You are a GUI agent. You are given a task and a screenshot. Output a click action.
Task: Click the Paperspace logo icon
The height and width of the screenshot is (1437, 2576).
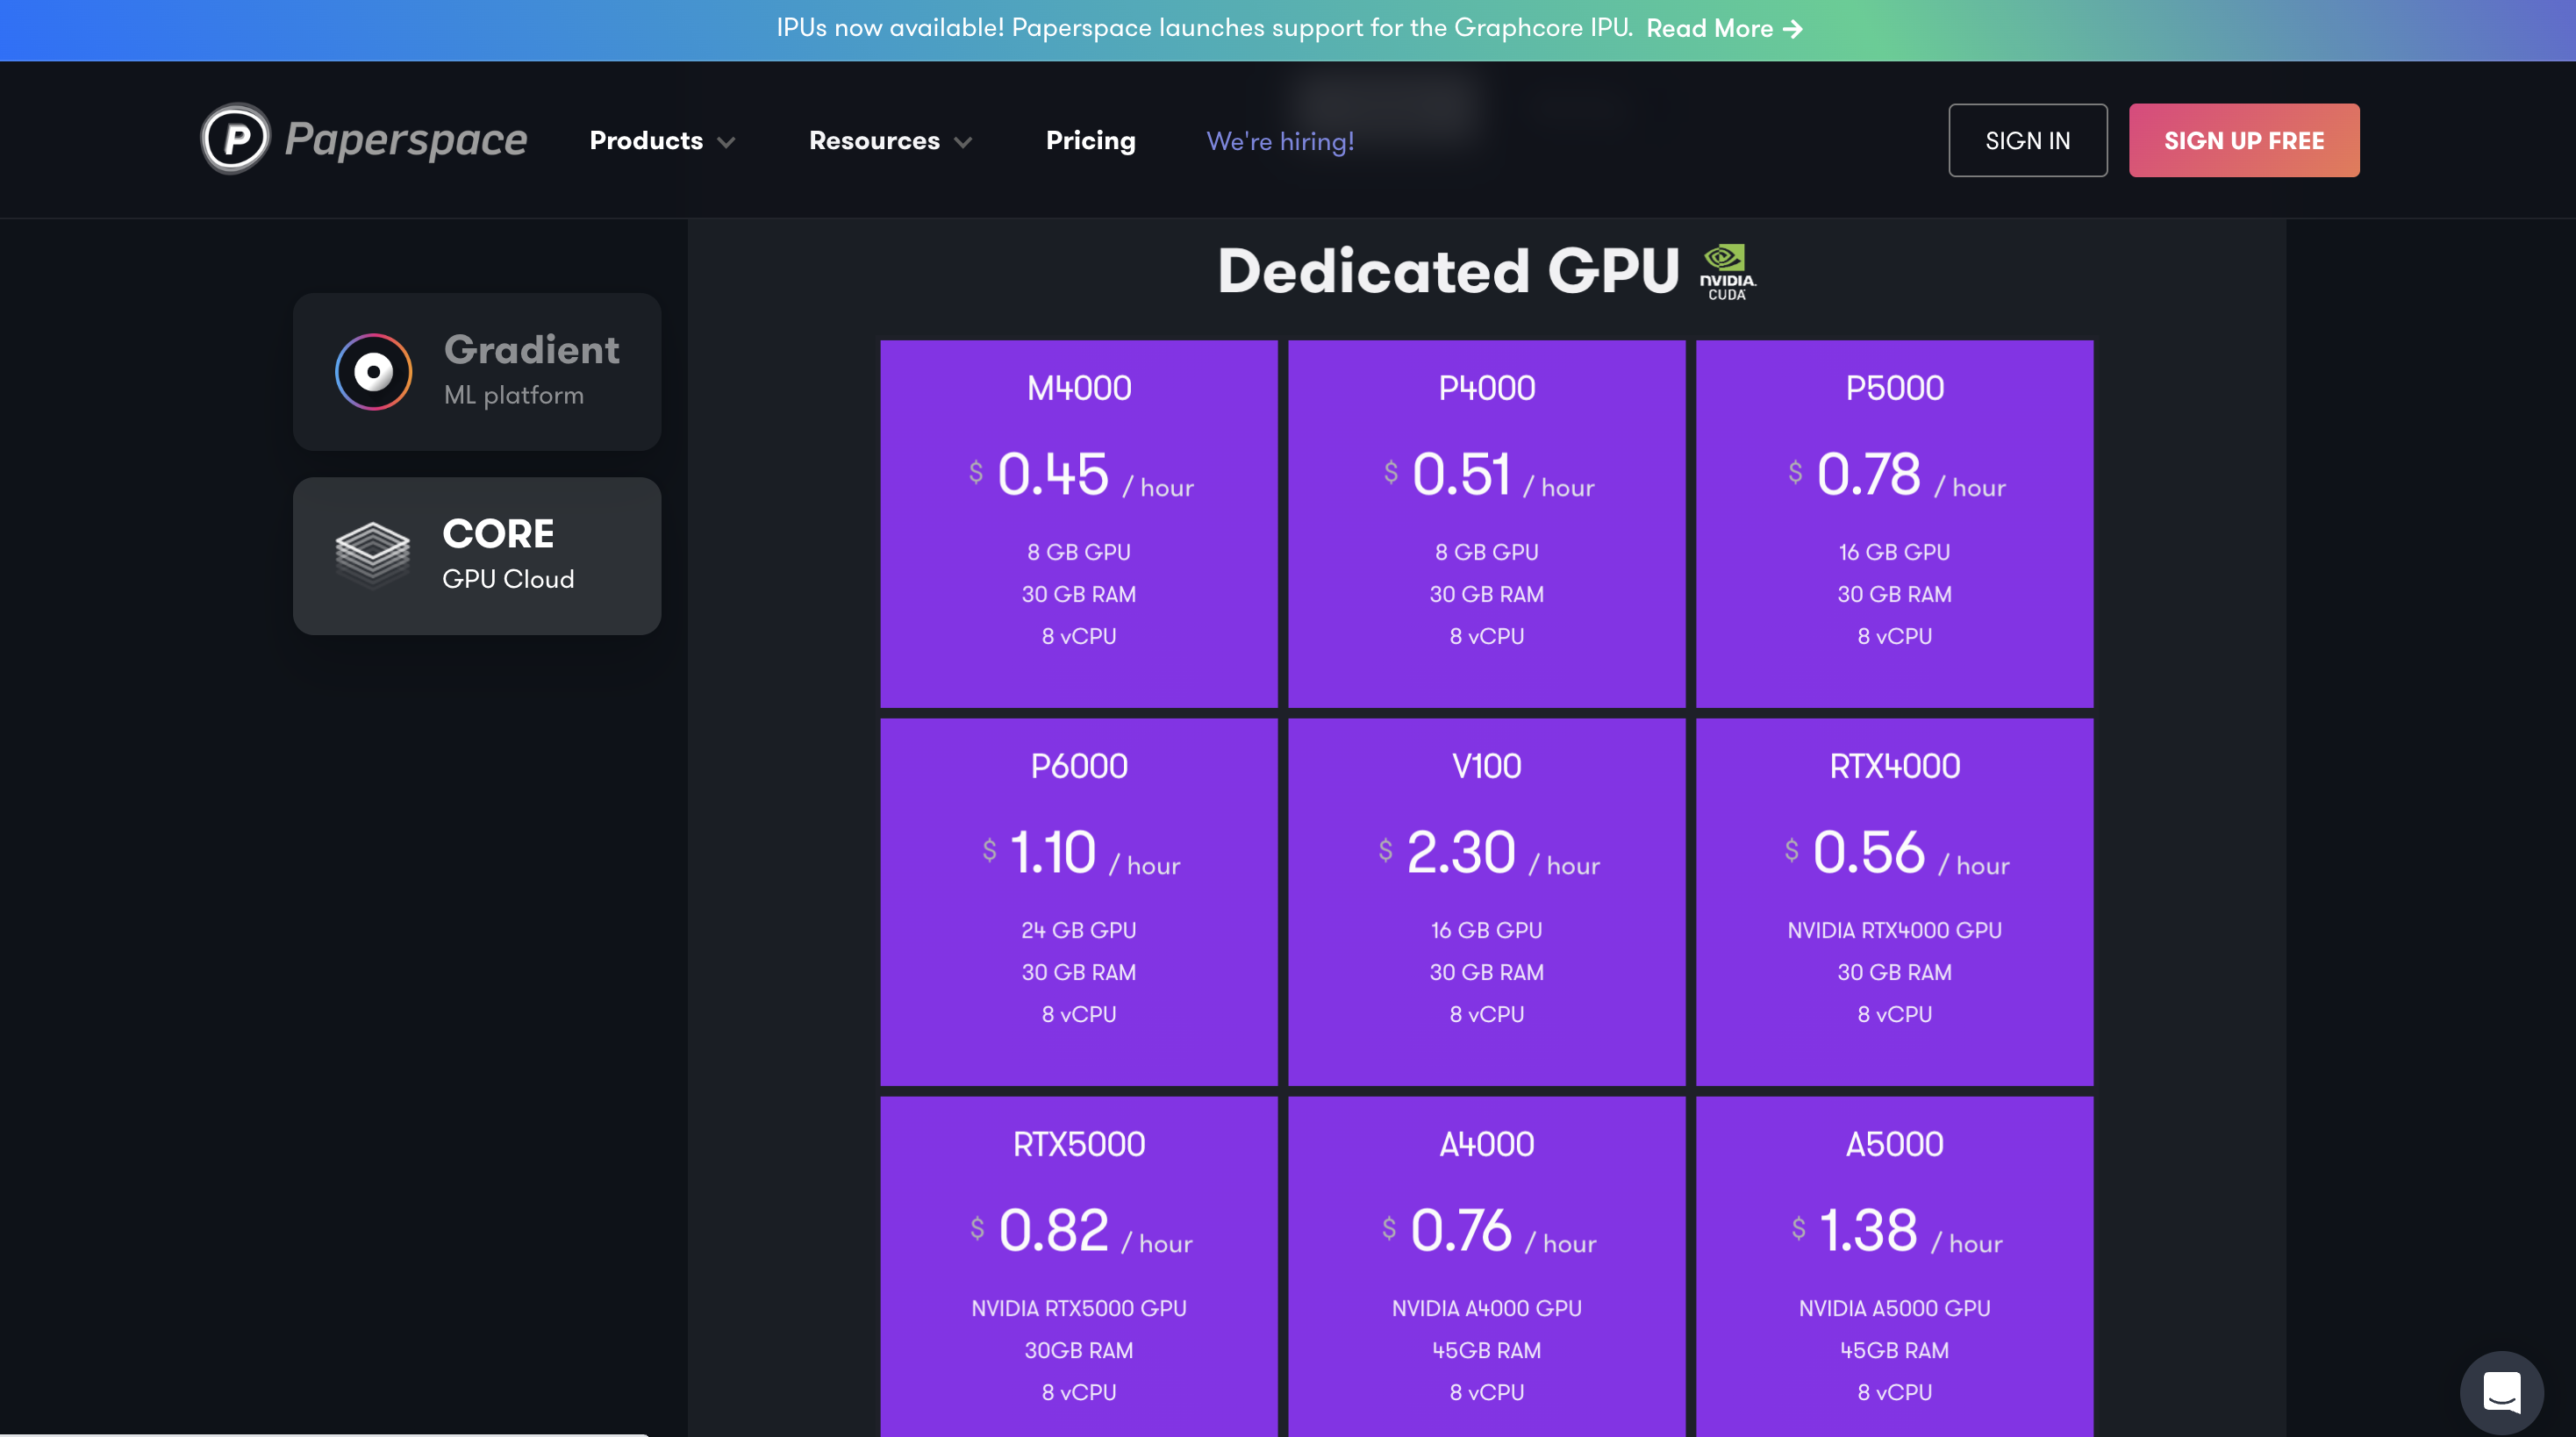pyautogui.click(x=237, y=139)
